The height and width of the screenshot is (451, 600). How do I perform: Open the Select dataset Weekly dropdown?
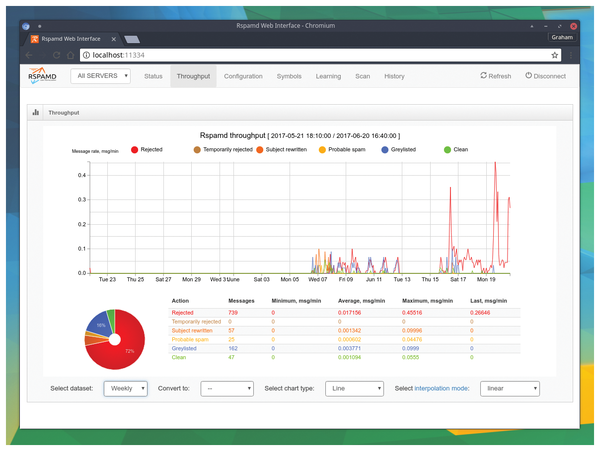(126, 389)
